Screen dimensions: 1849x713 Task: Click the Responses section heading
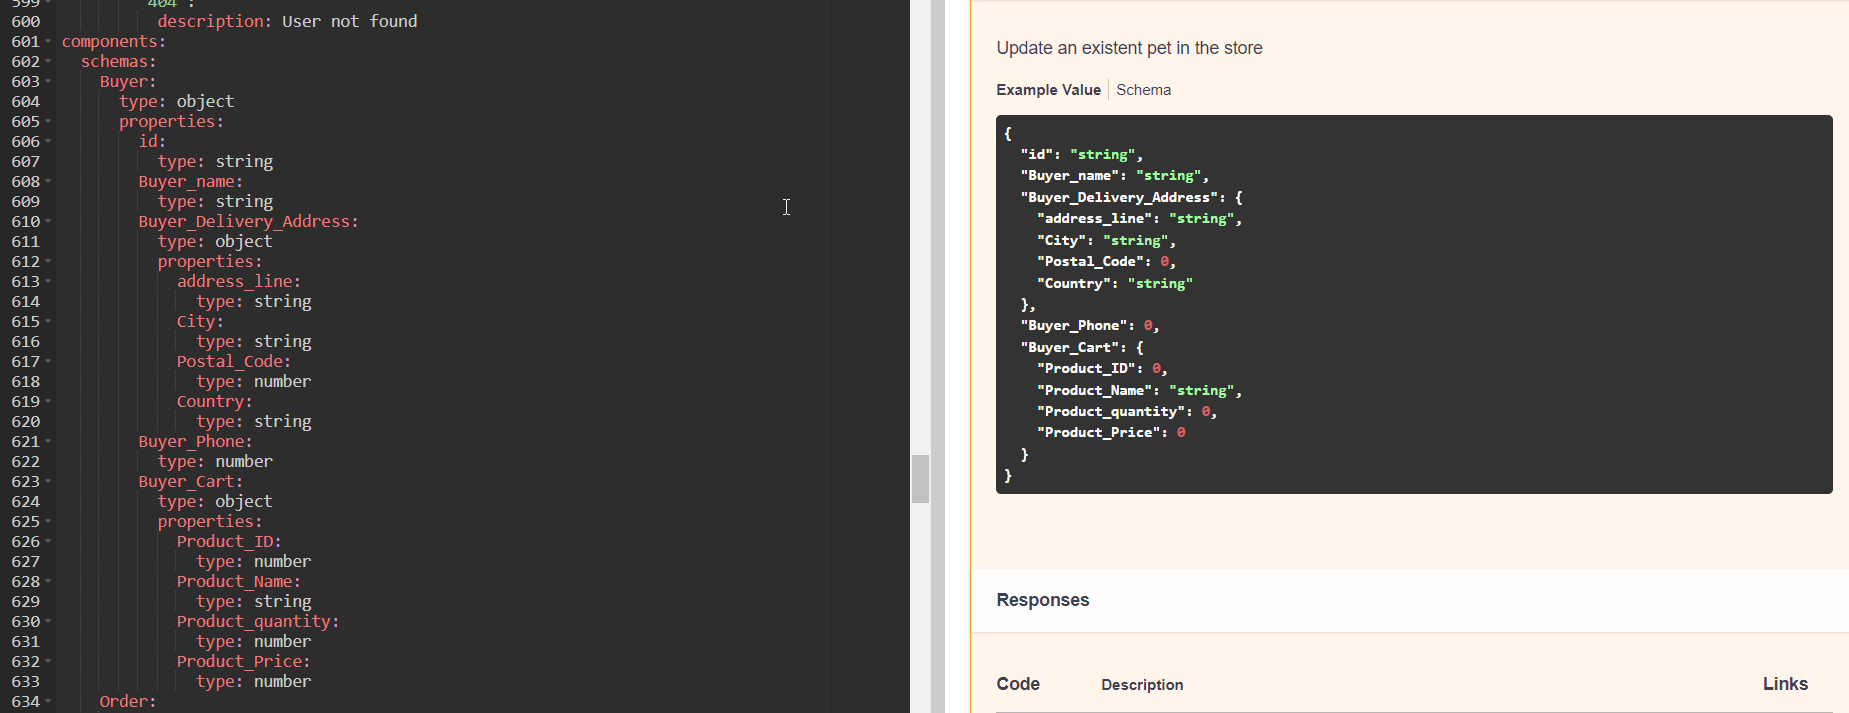click(1043, 600)
